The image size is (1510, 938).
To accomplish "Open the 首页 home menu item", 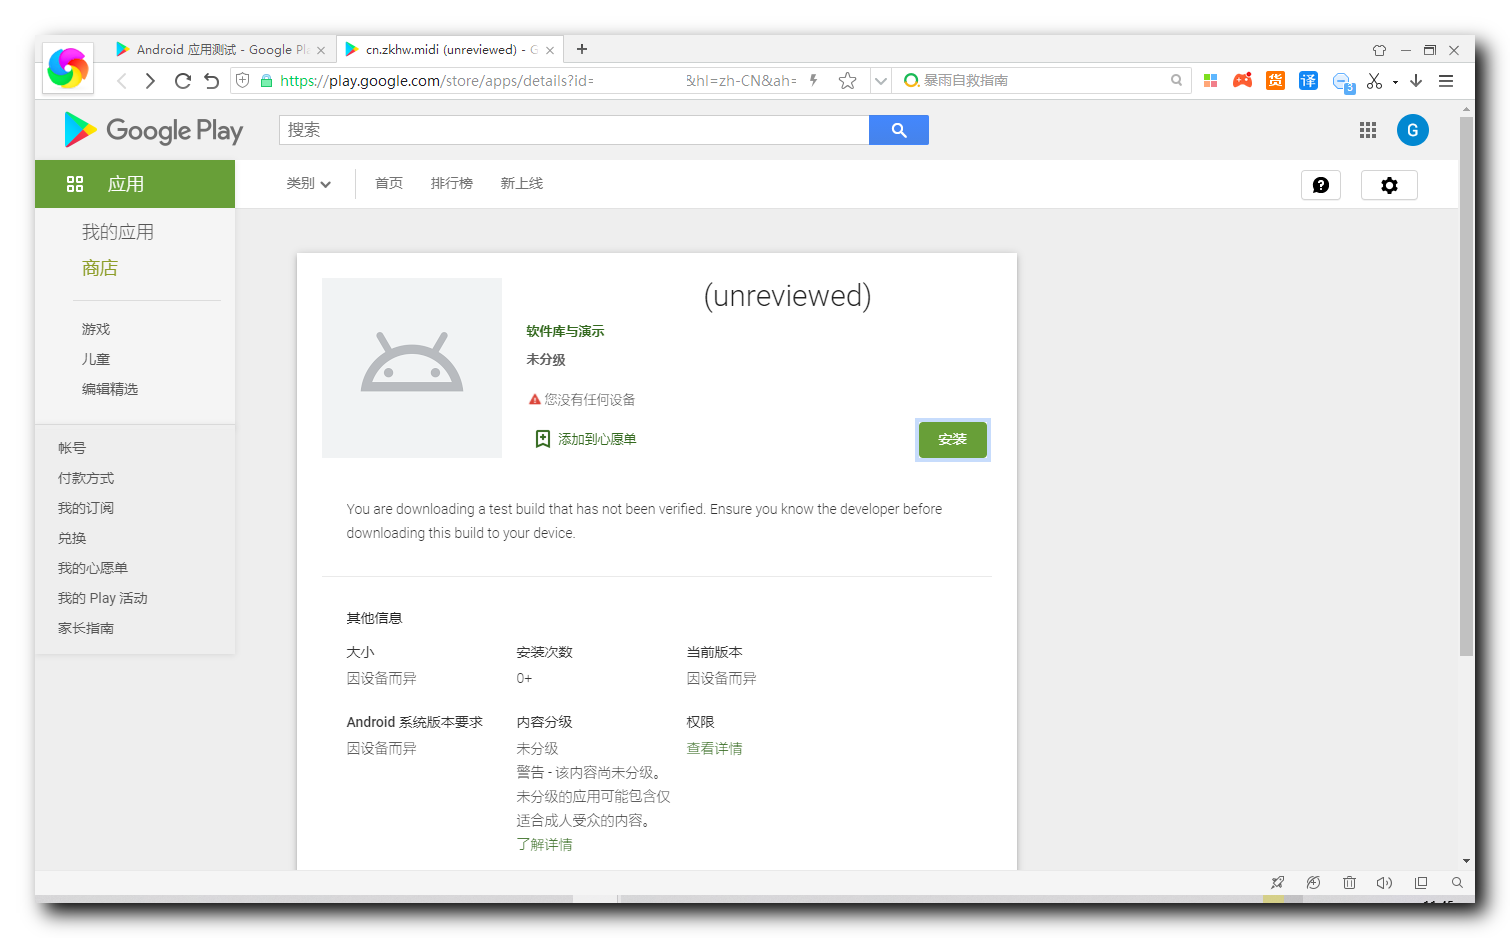I will point(389,183).
